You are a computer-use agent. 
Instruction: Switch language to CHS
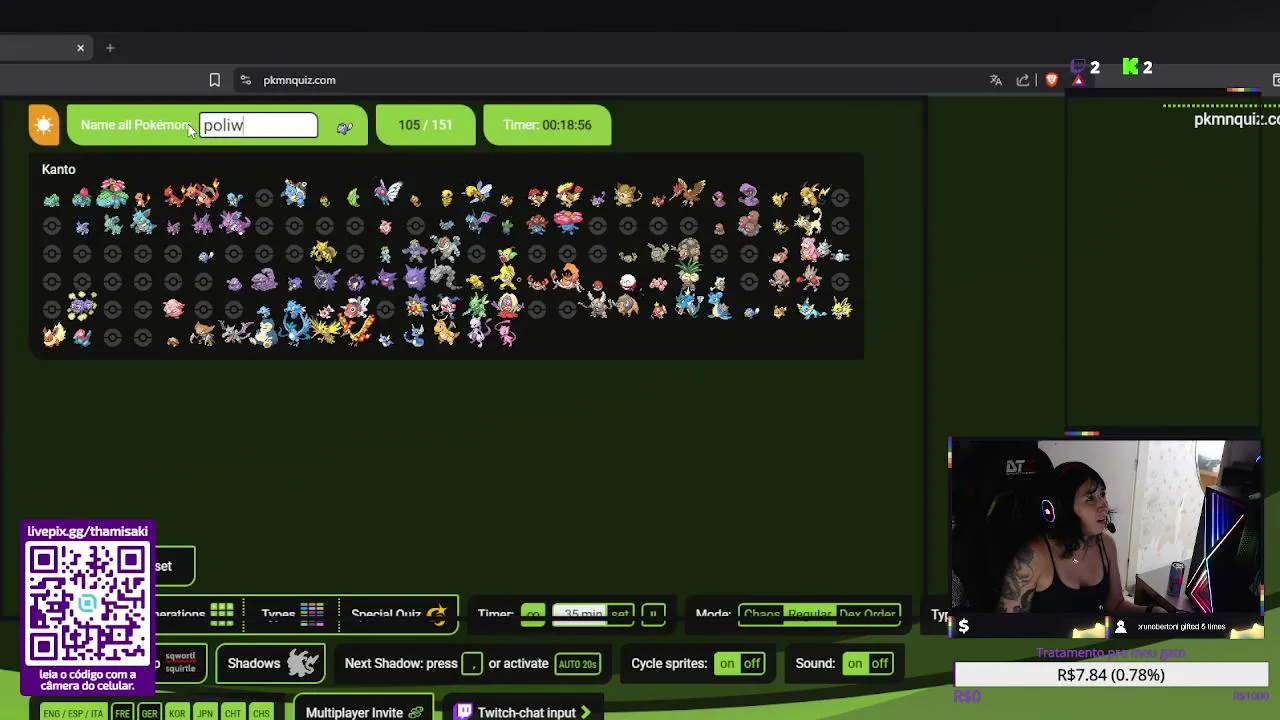[261, 713]
